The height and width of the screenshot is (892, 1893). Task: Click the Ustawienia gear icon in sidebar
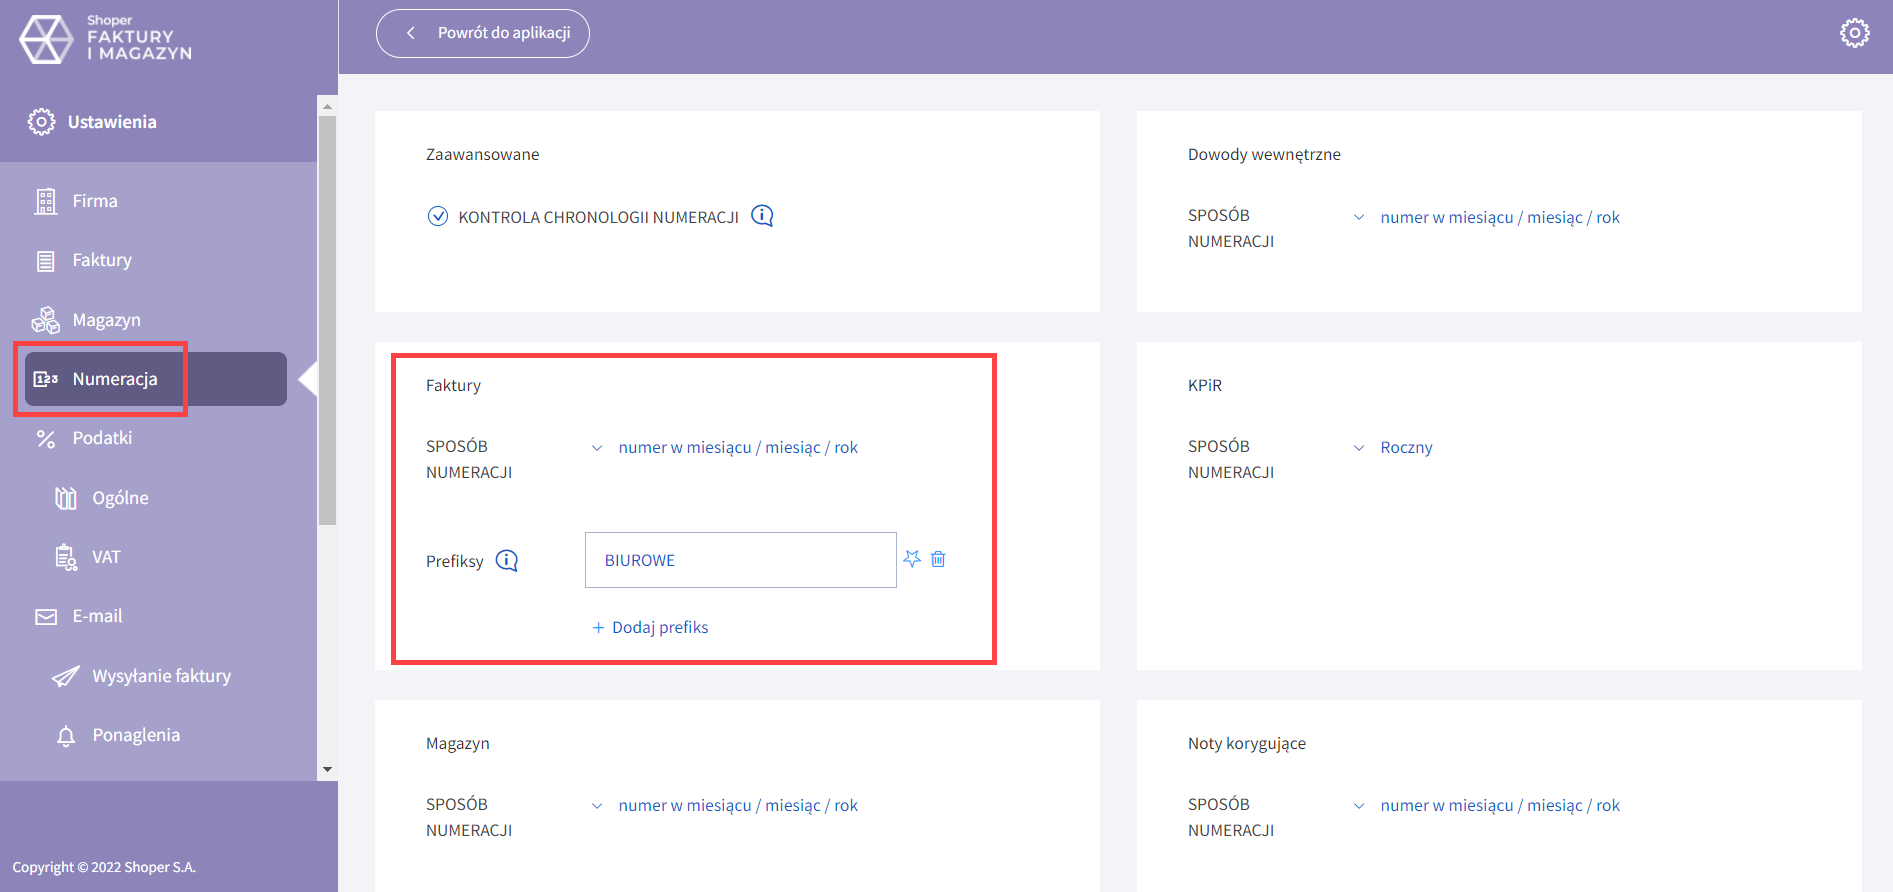(x=41, y=122)
